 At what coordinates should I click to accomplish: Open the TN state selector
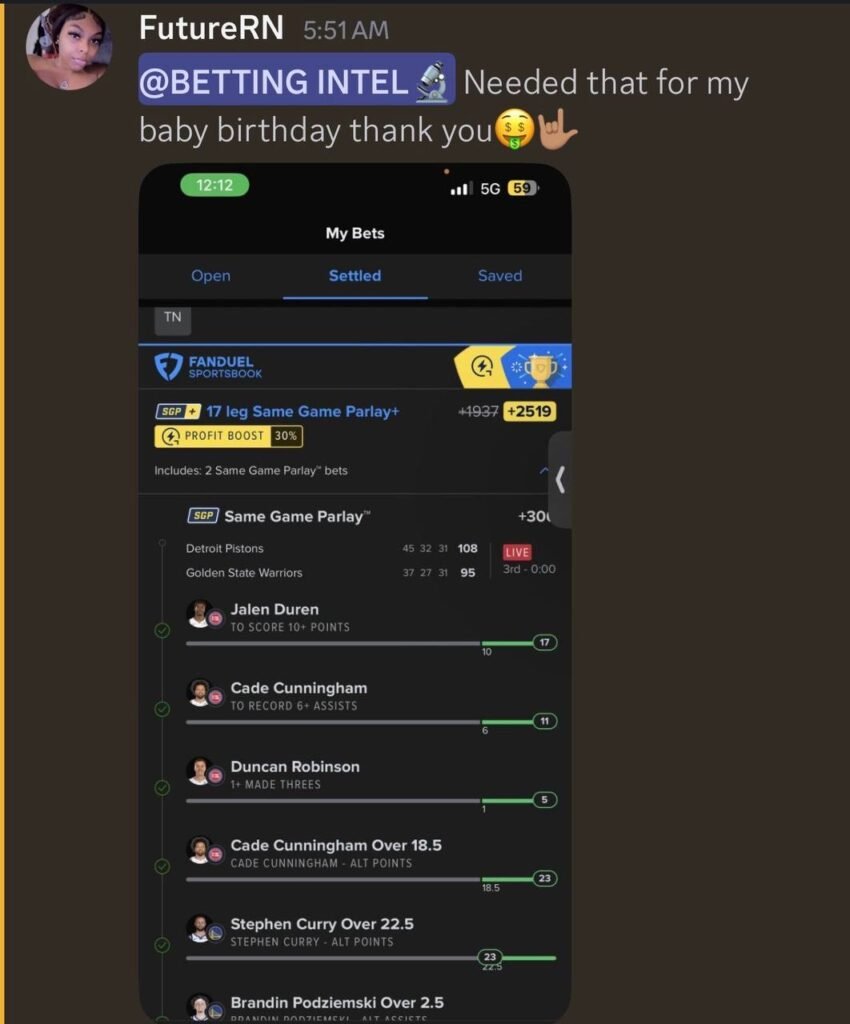tap(172, 317)
